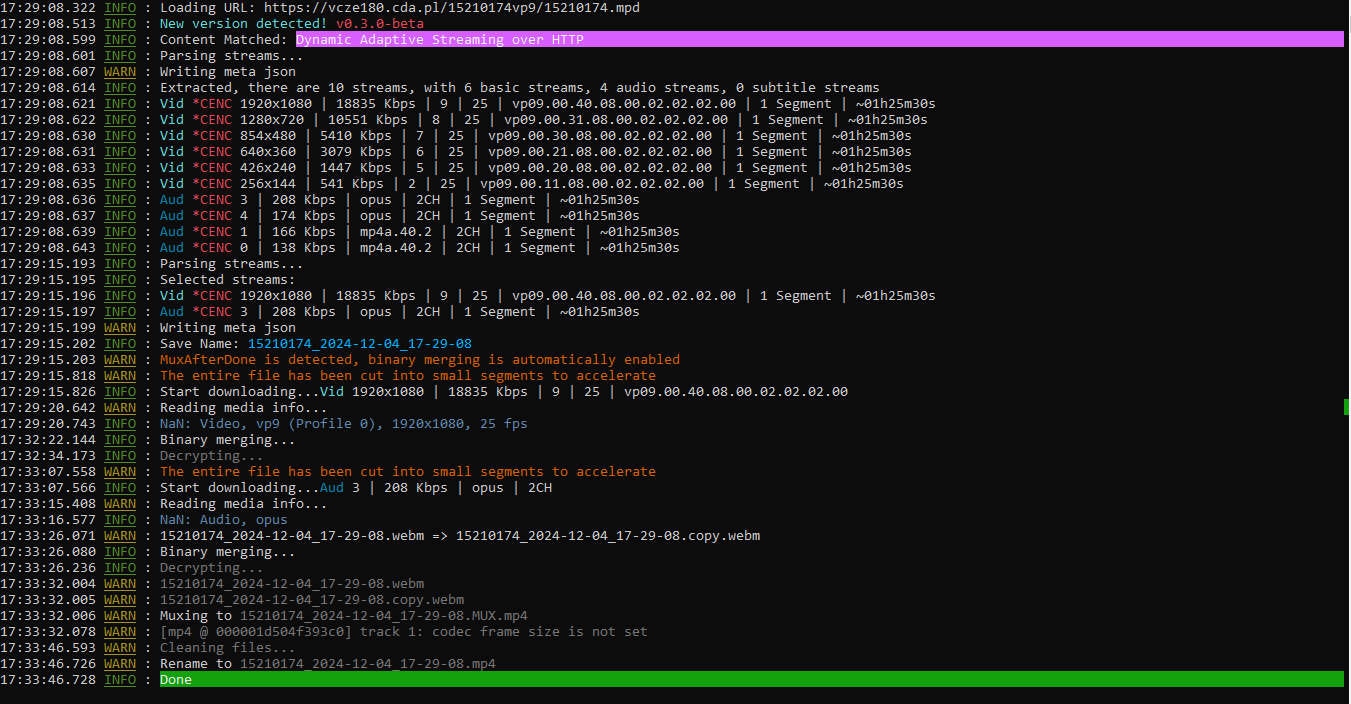This screenshot has height=704, width=1351.
Task: Click 'Start downloading...Aud 3 | 208 Kbps' line
Action: [x=356, y=488]
